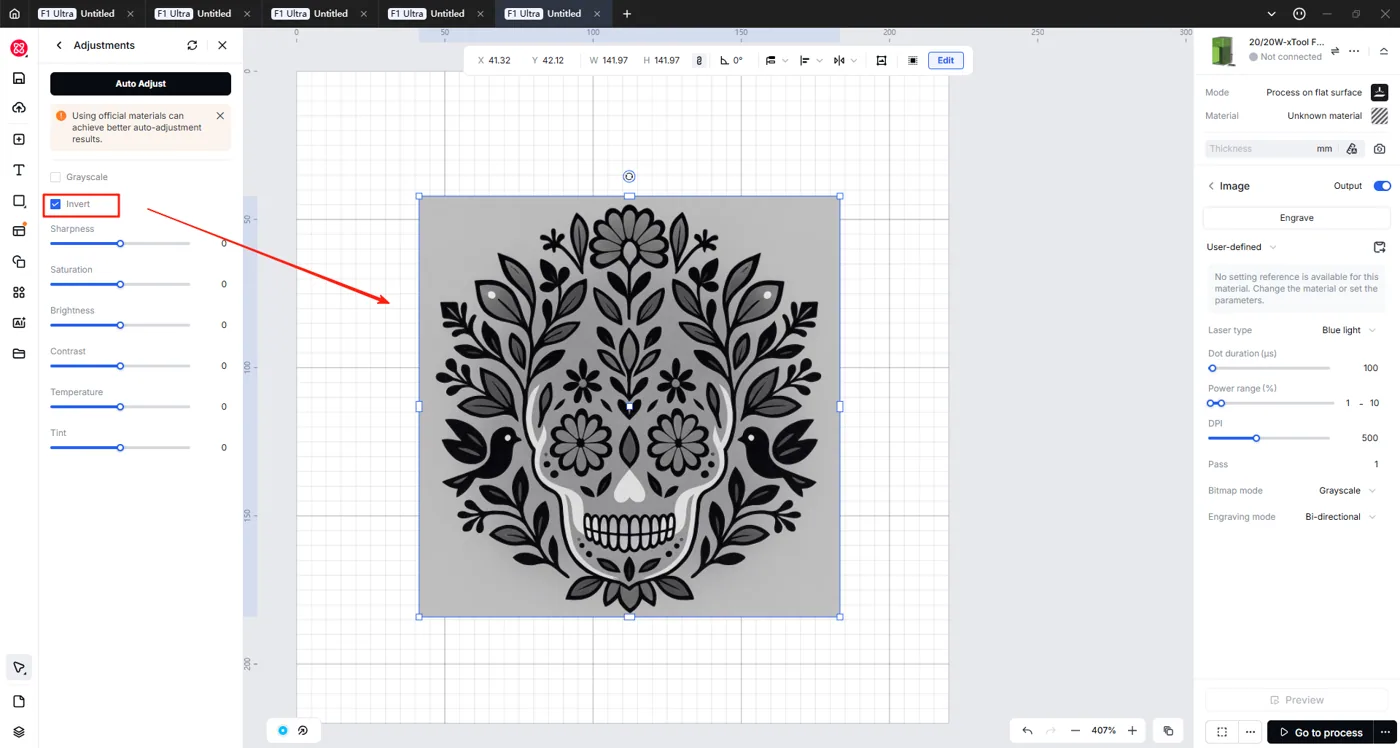Viewport: 1400px width, 748px height.
Task: Go back from the Image settings header
Action: tap(1211, 186)
